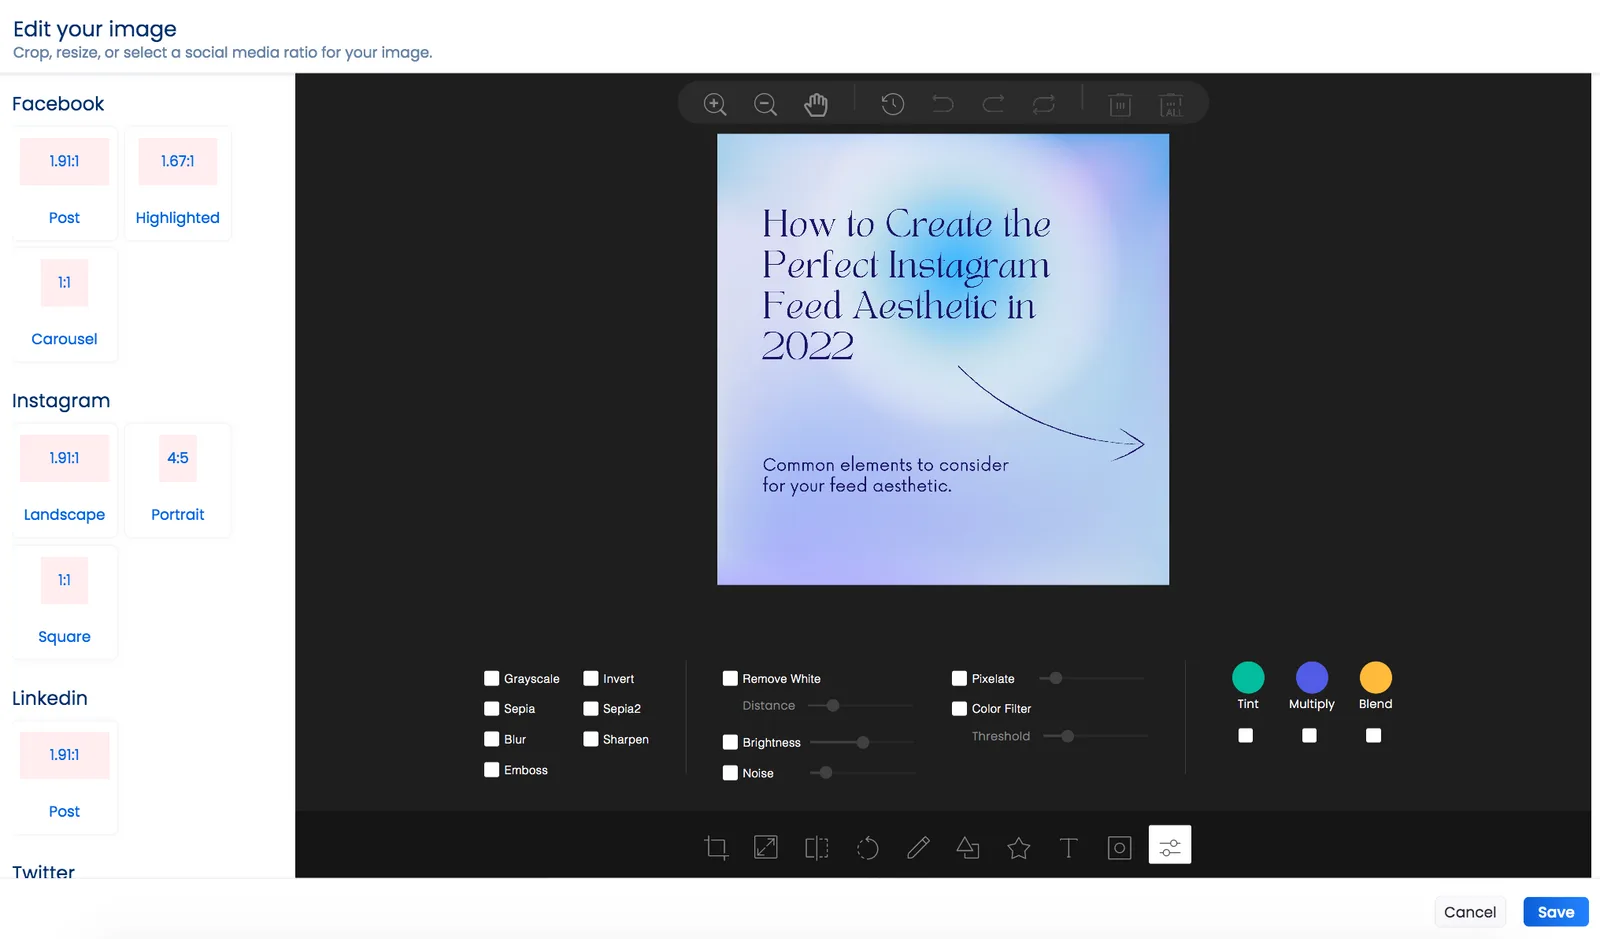Click the zoom out magnifier icon
The height and width of the screenshot is (939, 1600).
point(765,104)
